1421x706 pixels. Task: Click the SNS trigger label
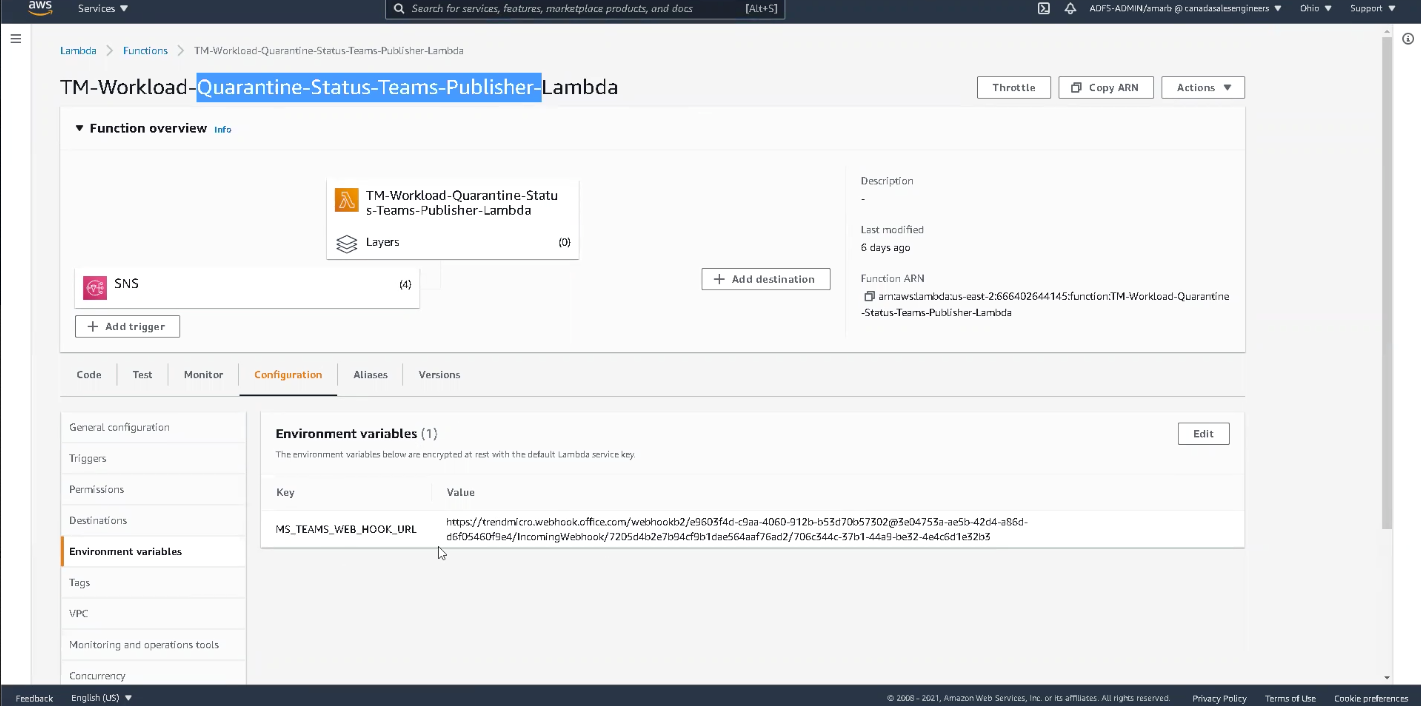(126, 284)
